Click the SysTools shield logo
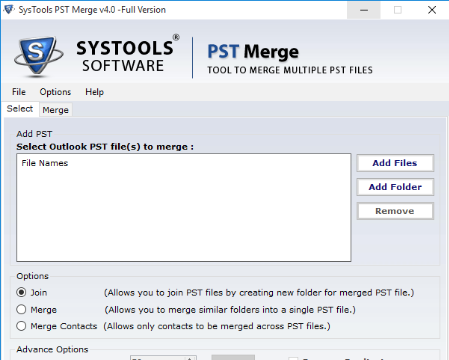This screenshot has width=449, height=360. (38, 56)
